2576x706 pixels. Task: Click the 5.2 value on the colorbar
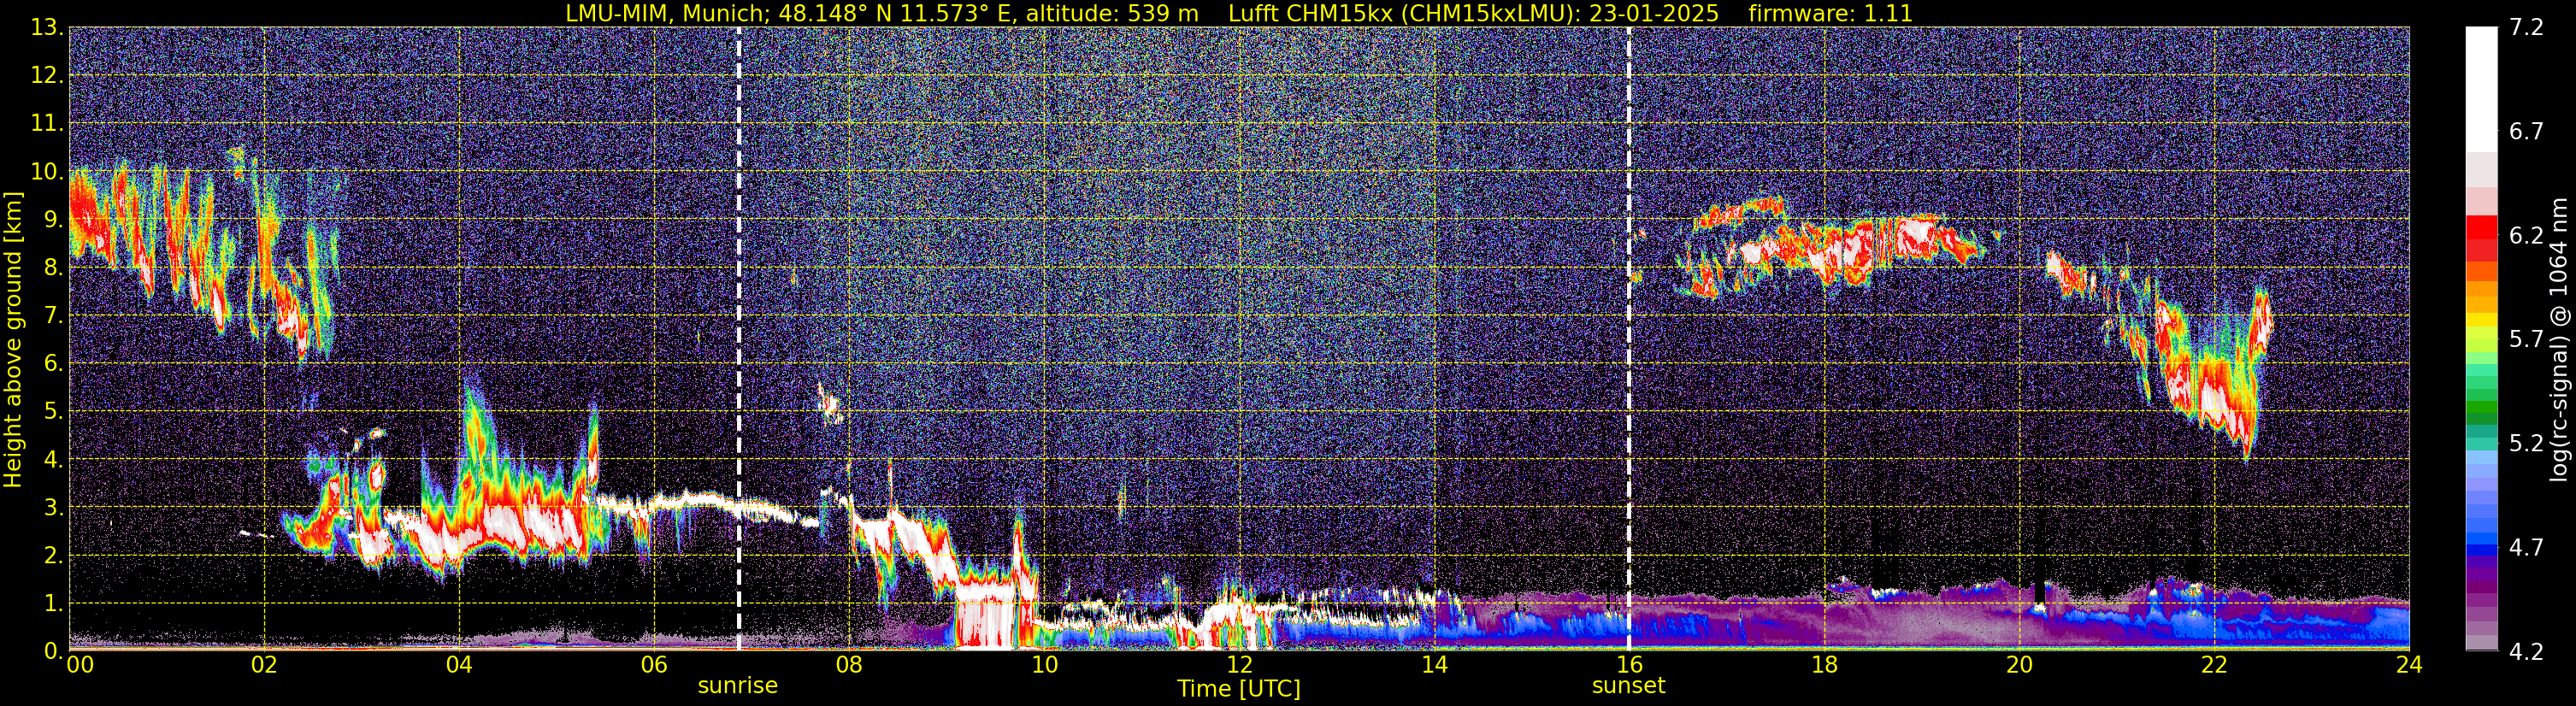pyautogui.click(x=2526, y=444)
